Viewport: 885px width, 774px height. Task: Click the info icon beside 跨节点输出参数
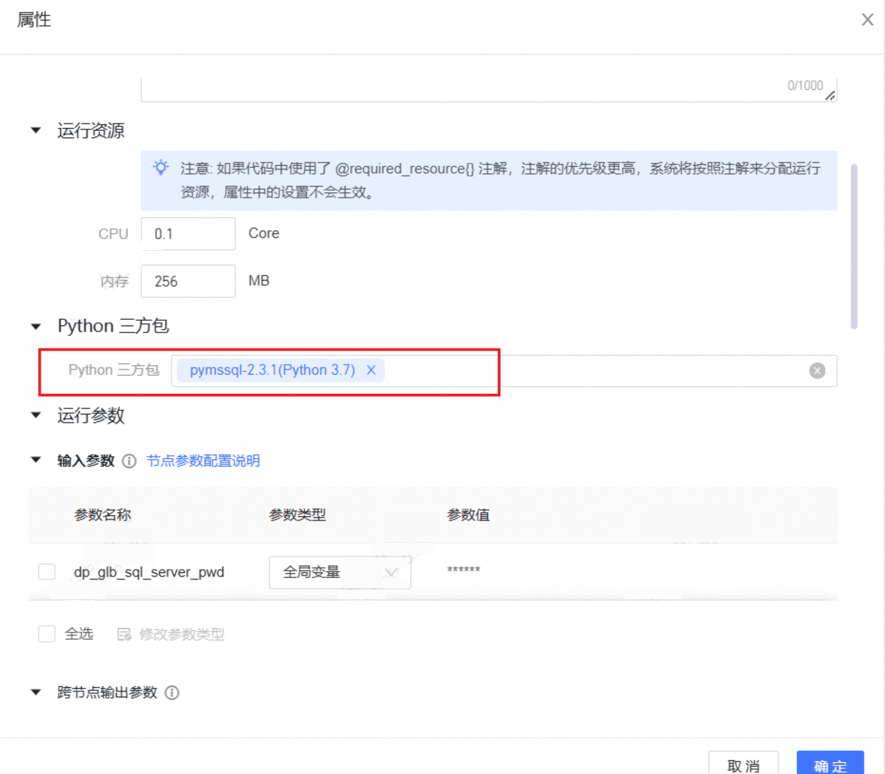(x=172, y=693)
